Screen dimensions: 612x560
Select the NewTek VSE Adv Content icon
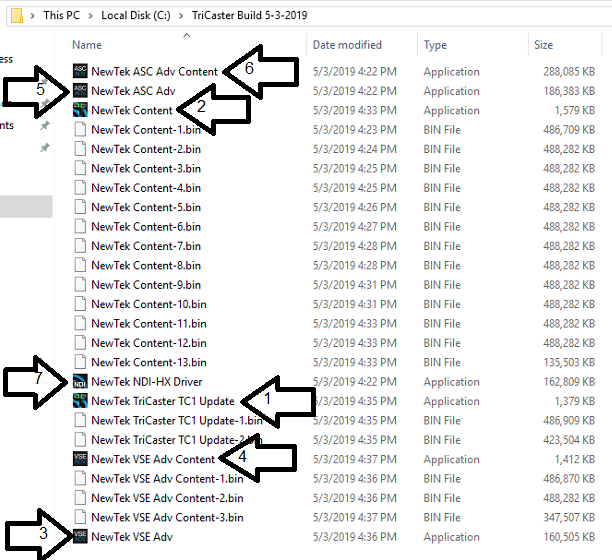point(80,459)
